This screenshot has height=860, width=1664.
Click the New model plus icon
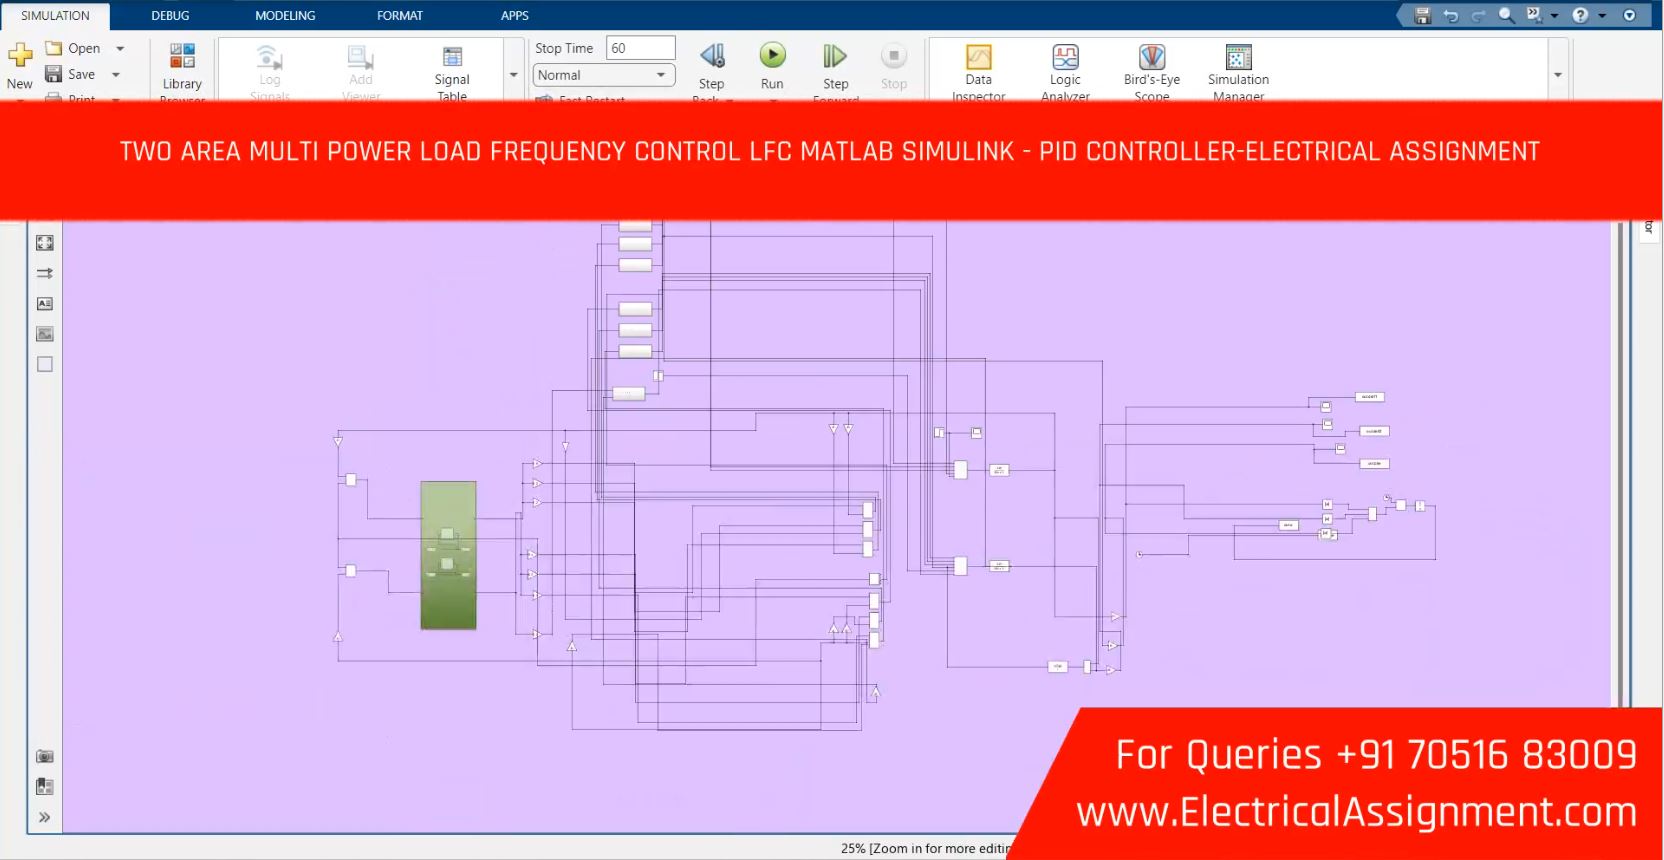coord(20,55)
